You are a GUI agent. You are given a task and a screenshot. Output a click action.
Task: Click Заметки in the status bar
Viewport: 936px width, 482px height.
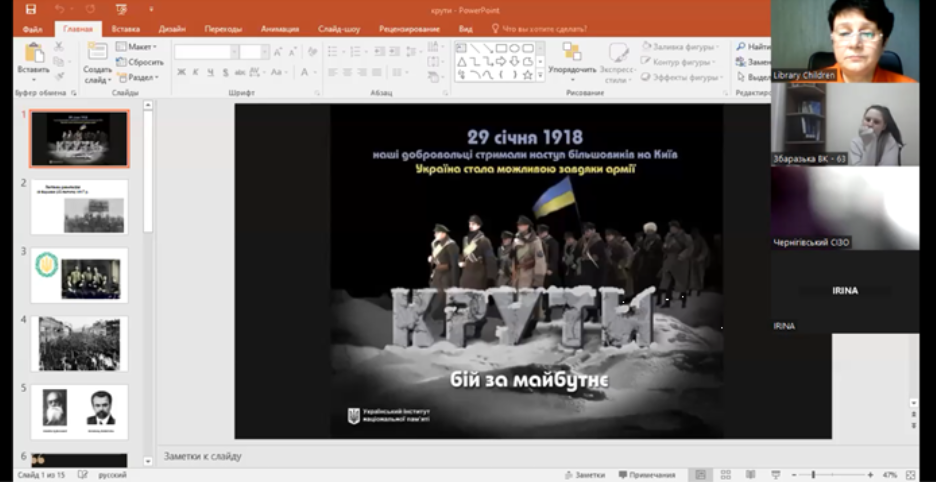(x=586, y=475)
